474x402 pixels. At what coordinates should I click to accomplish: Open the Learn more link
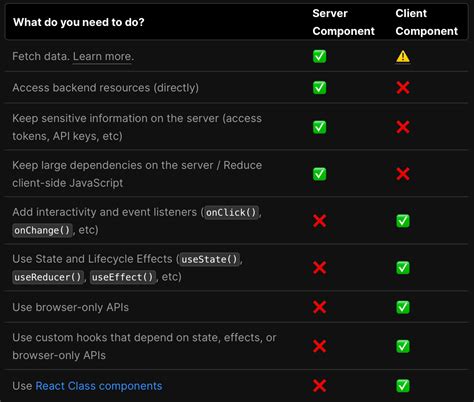(x=103, y=56)
